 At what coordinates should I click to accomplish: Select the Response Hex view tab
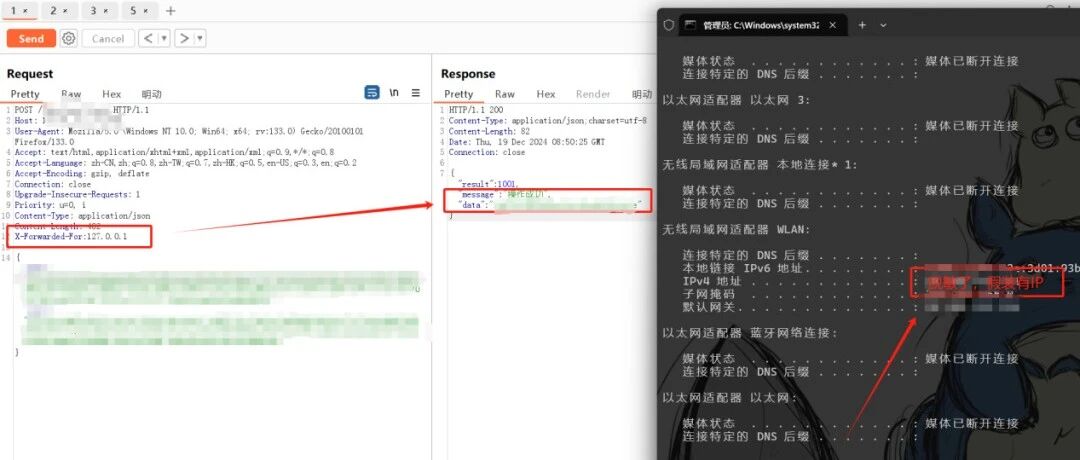[546, 94]
